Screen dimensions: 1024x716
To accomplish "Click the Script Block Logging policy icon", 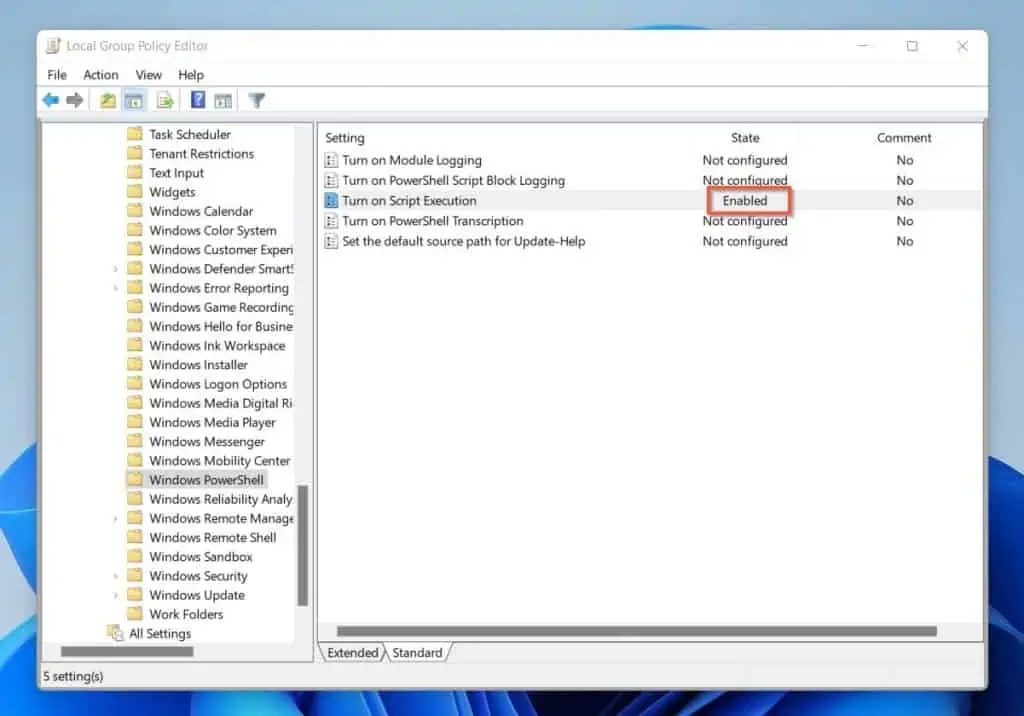I will point(332,180).
